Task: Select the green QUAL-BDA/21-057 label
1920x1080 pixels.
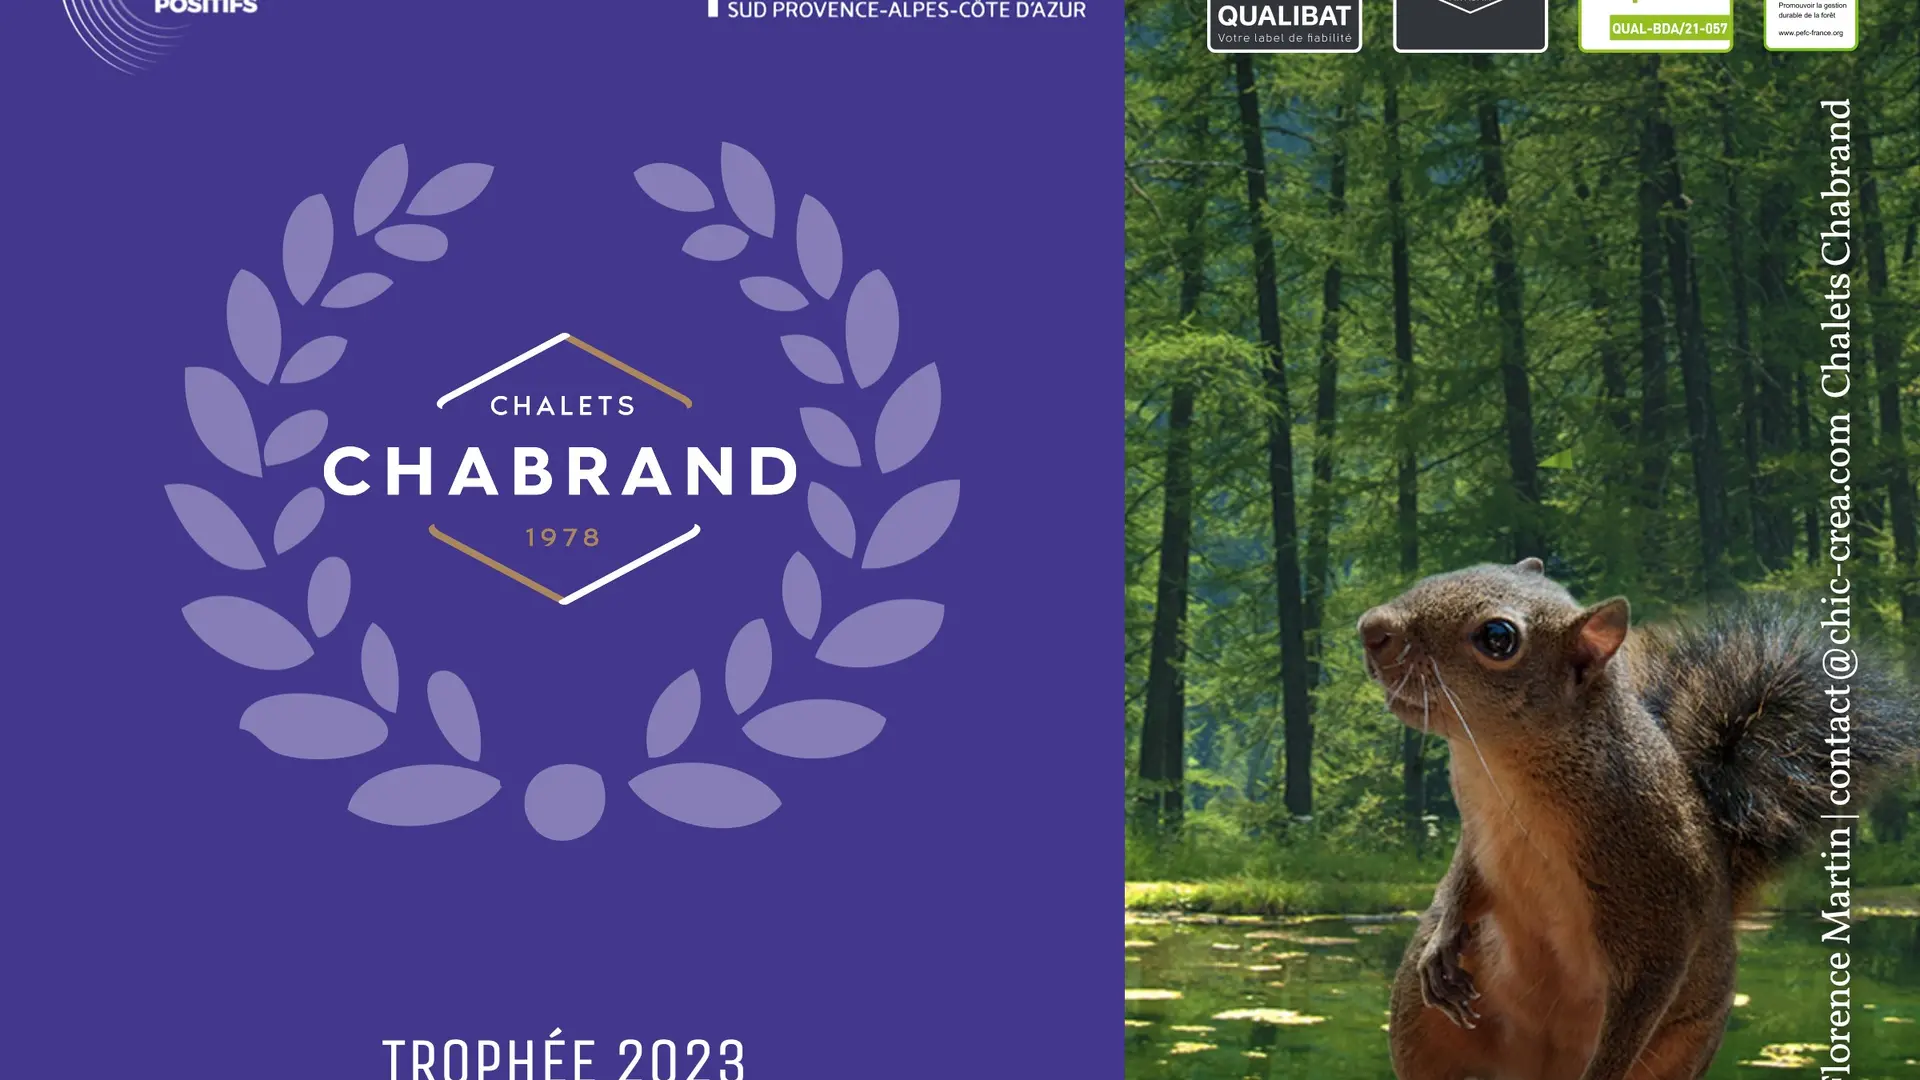Action: (x=1669, y=29)
